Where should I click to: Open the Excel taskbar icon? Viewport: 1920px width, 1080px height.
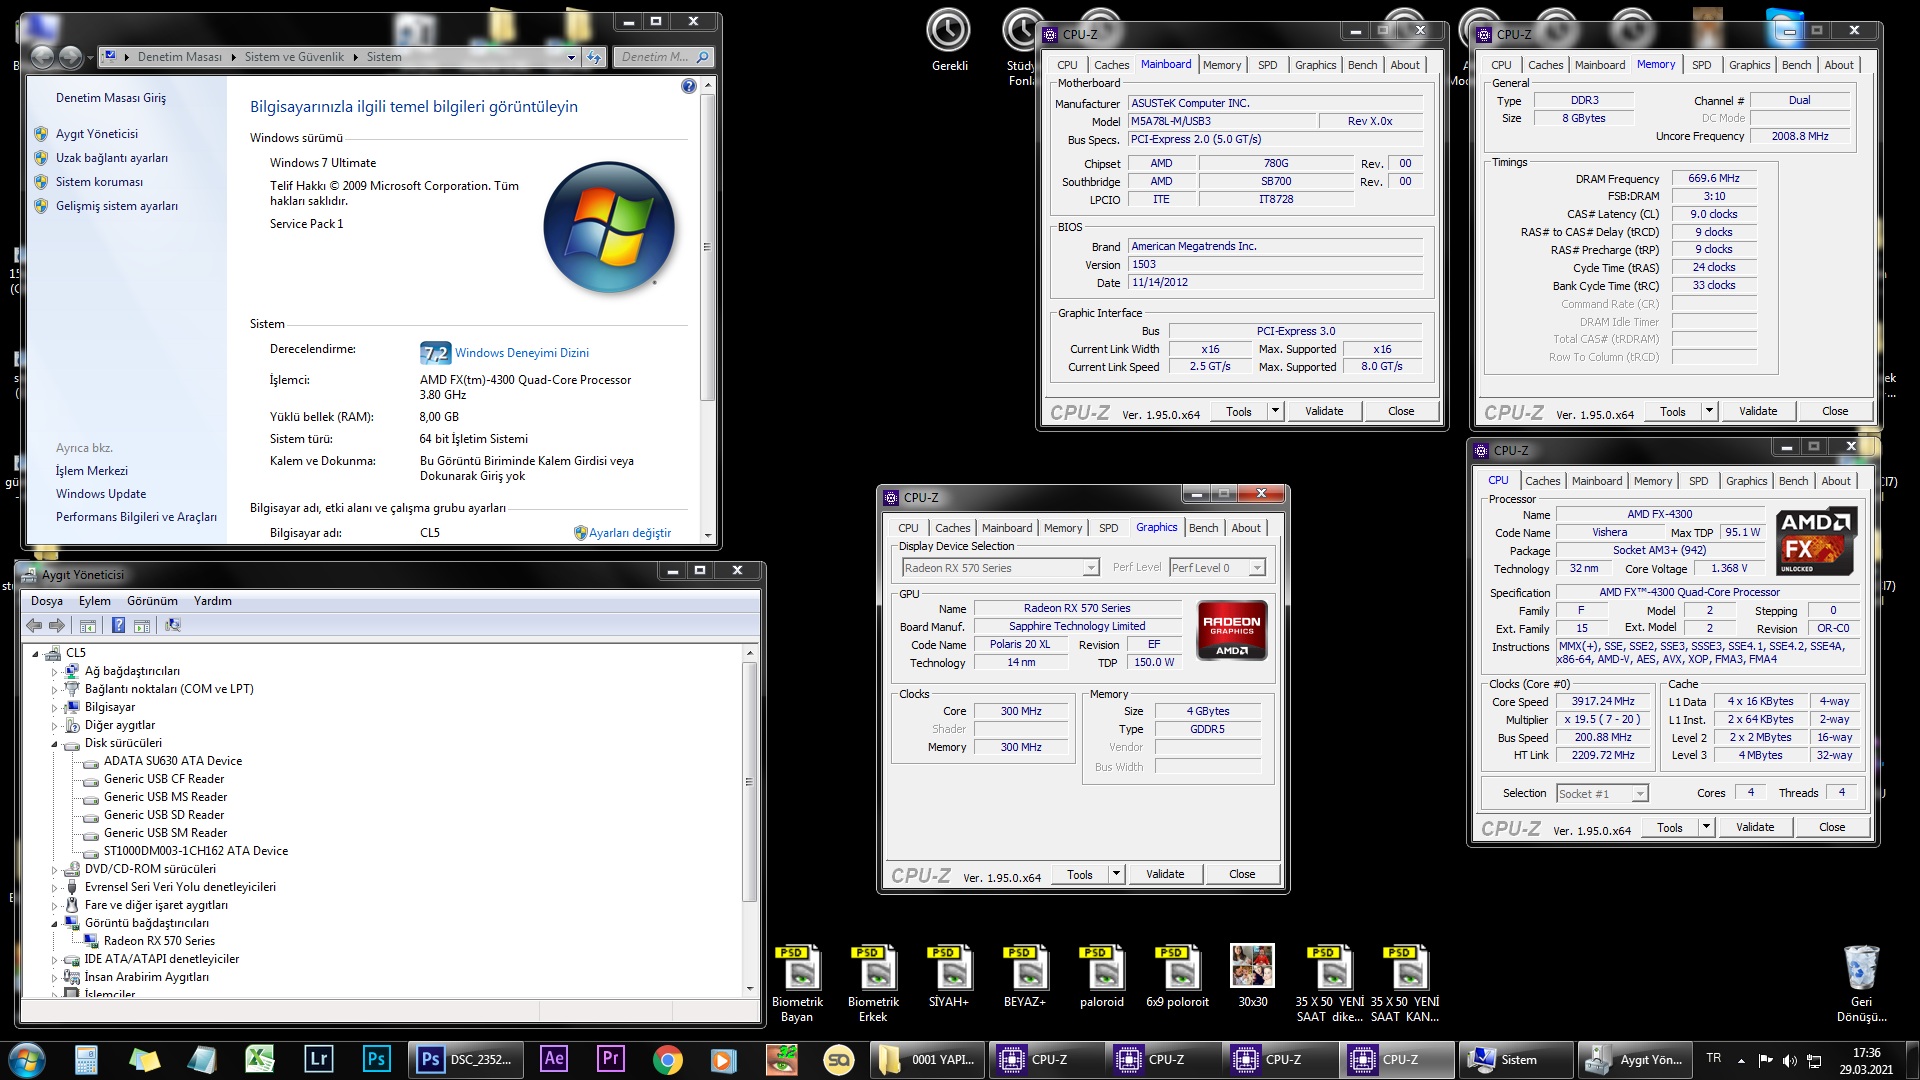pyautogui.click(x=259, y=1059)
